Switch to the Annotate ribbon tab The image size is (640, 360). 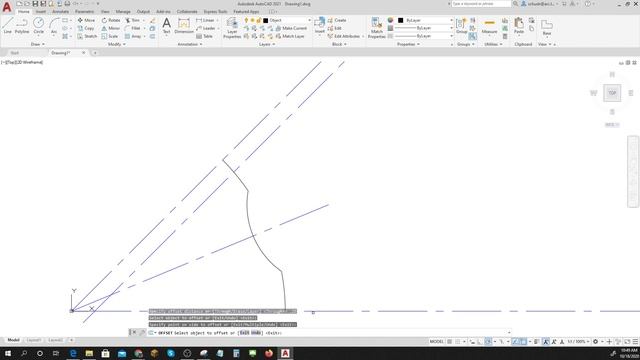(60, 12)
